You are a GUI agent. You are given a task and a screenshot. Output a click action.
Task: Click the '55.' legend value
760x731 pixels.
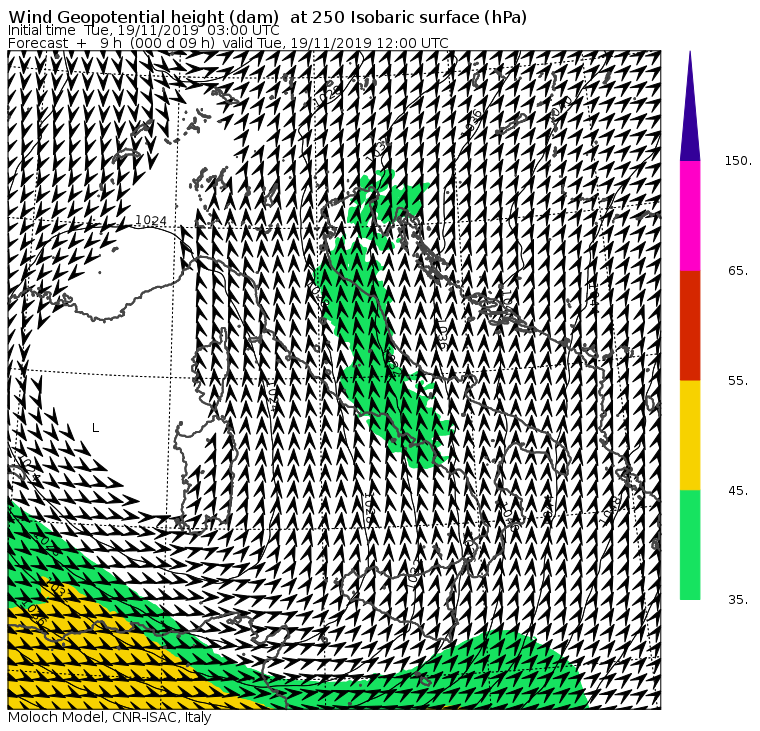point(739,381)
